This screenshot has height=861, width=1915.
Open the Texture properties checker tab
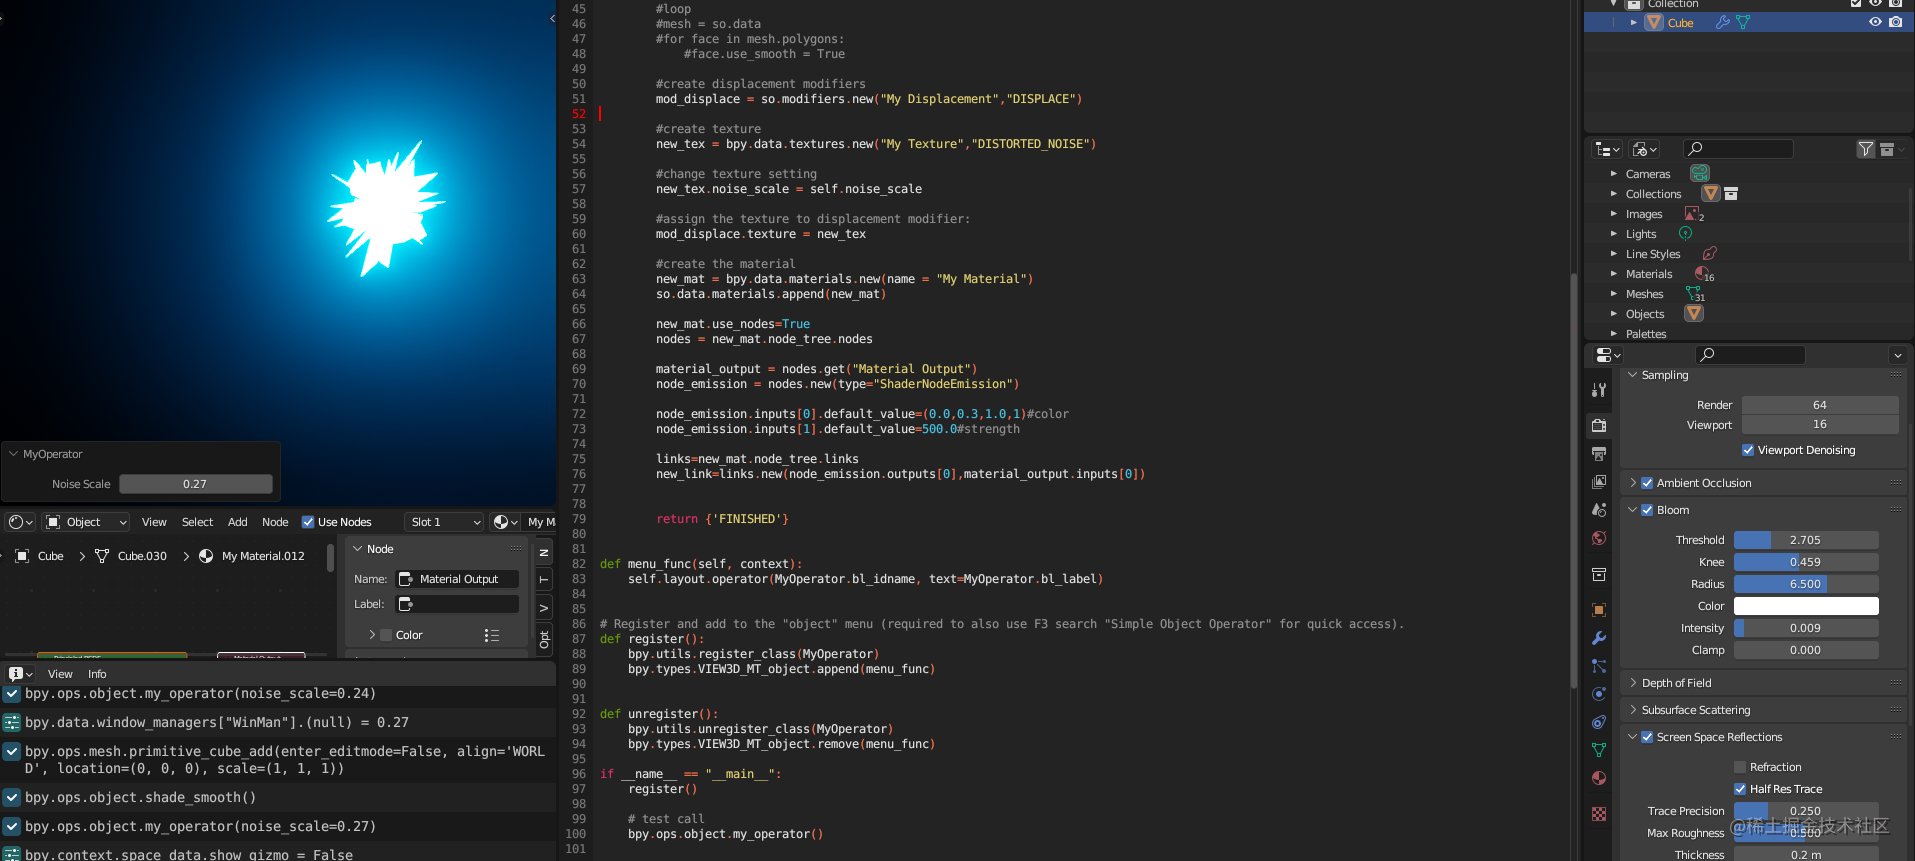click(1599, 814)
